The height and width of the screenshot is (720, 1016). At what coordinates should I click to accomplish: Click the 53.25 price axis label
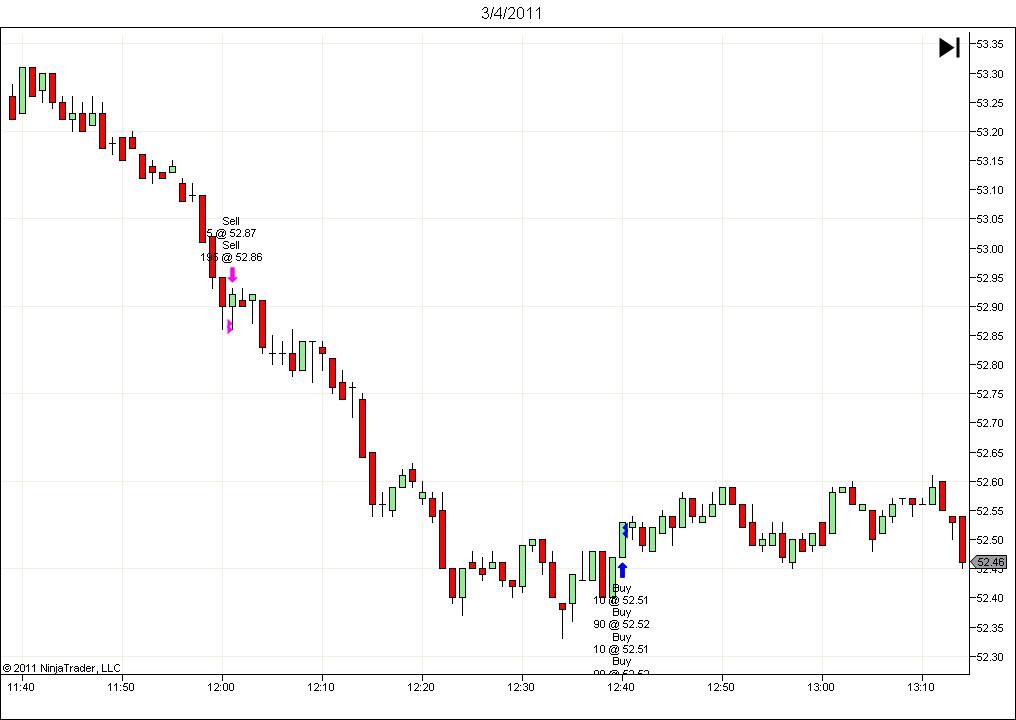989,103
